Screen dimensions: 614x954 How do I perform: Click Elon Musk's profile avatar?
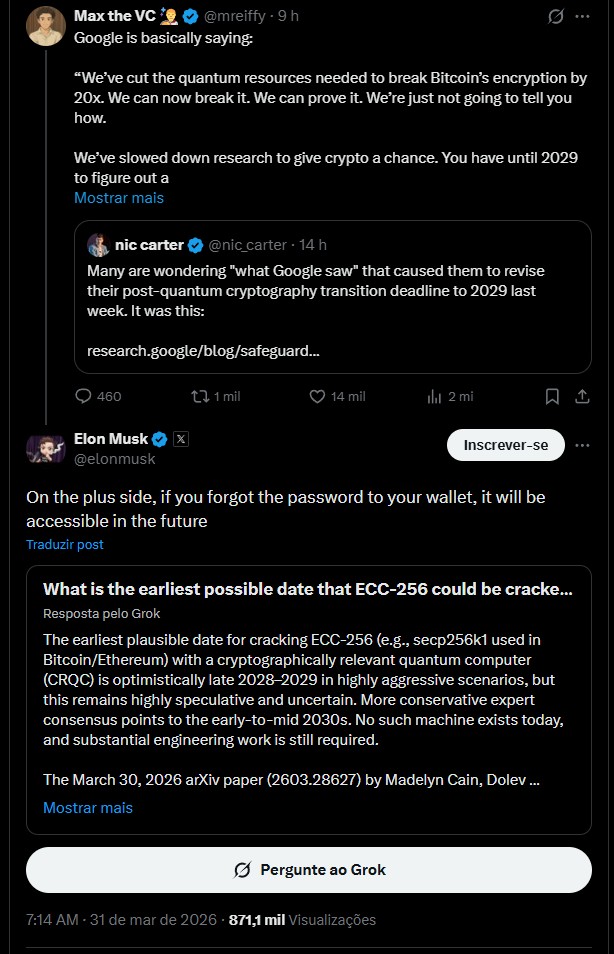click(x=45, y=449)
